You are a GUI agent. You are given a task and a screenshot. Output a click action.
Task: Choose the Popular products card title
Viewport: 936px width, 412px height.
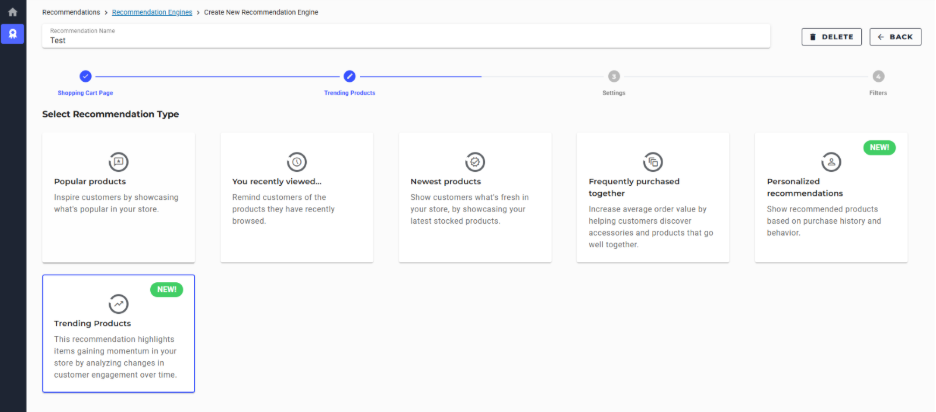(x=90, y=182)
